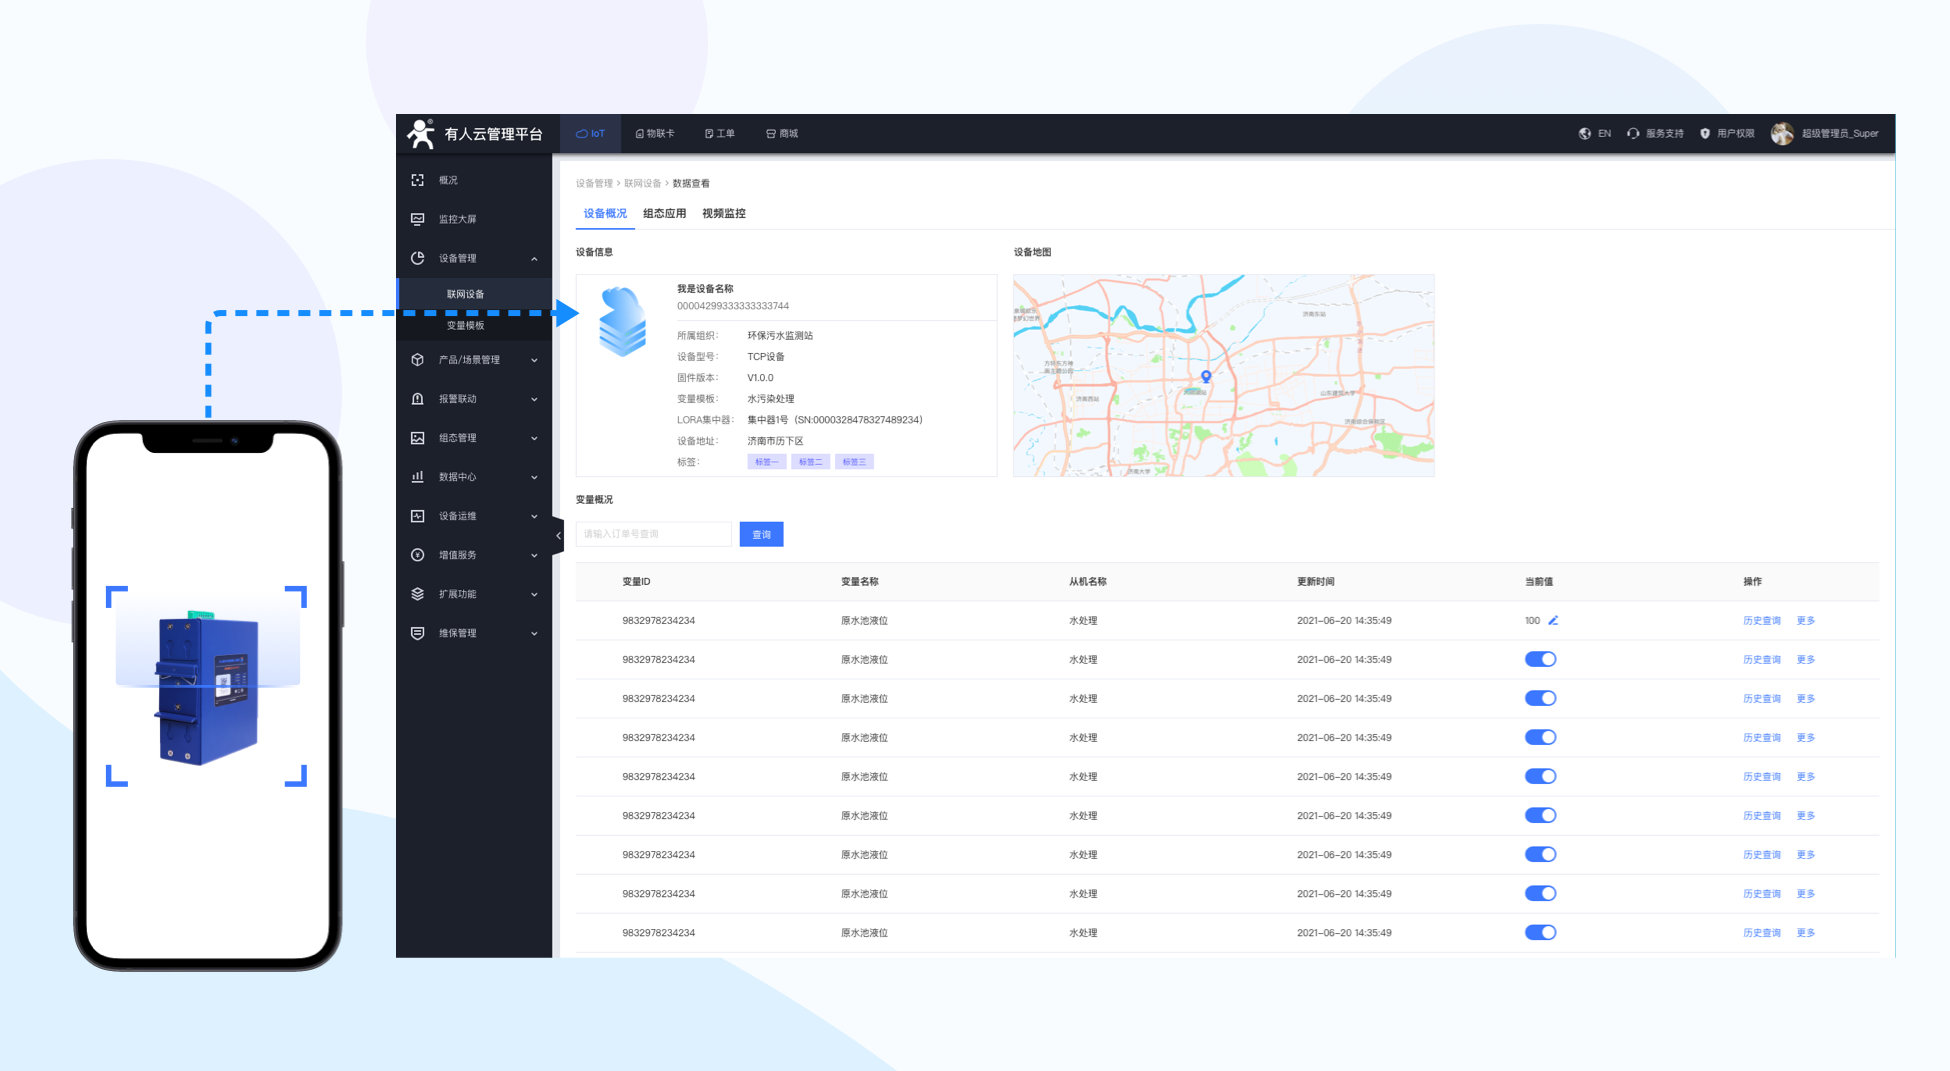Open the 工单 top navigation item

tap(720, 133)
